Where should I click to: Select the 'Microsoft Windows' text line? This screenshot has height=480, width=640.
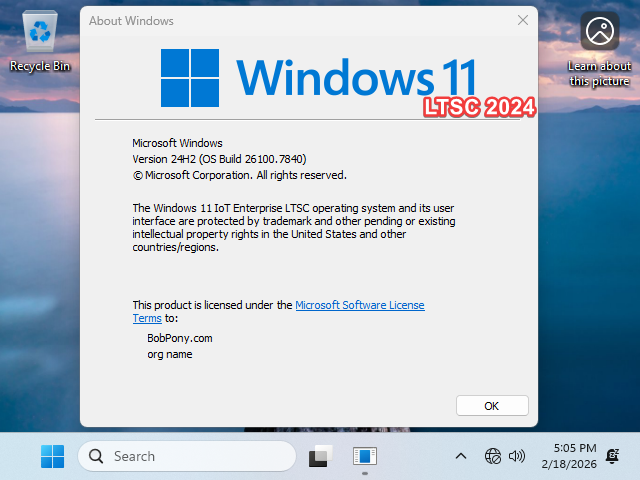click(177, 143)
